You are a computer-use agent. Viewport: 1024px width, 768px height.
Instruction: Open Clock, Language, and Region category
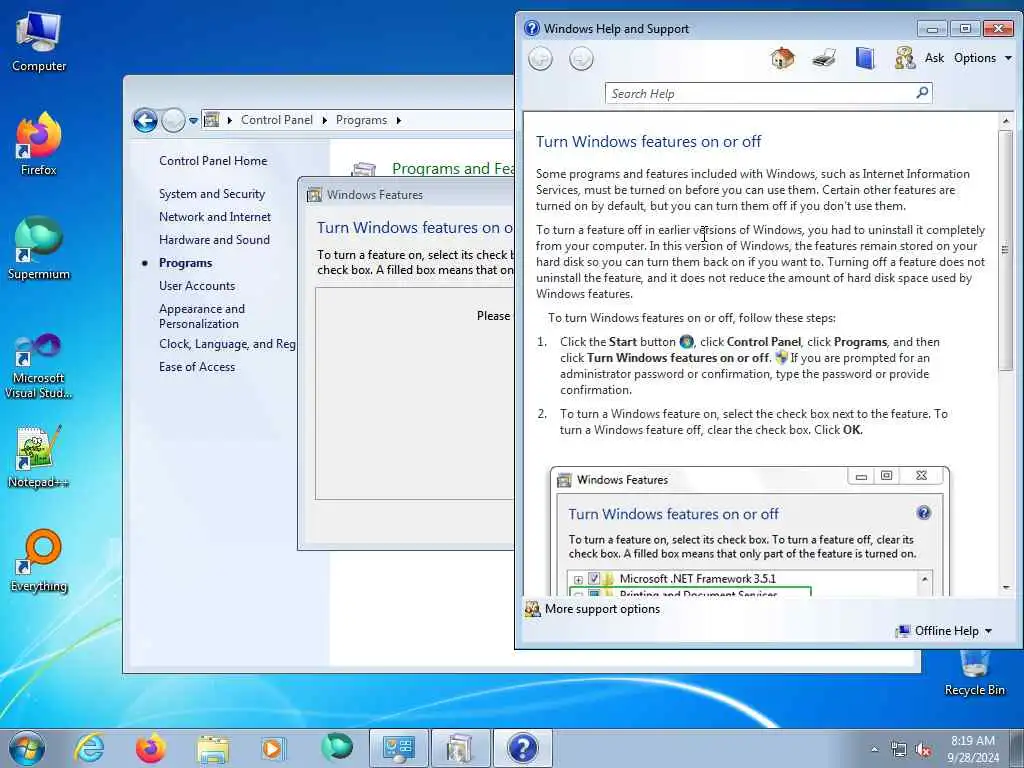(x=227, y=344)
